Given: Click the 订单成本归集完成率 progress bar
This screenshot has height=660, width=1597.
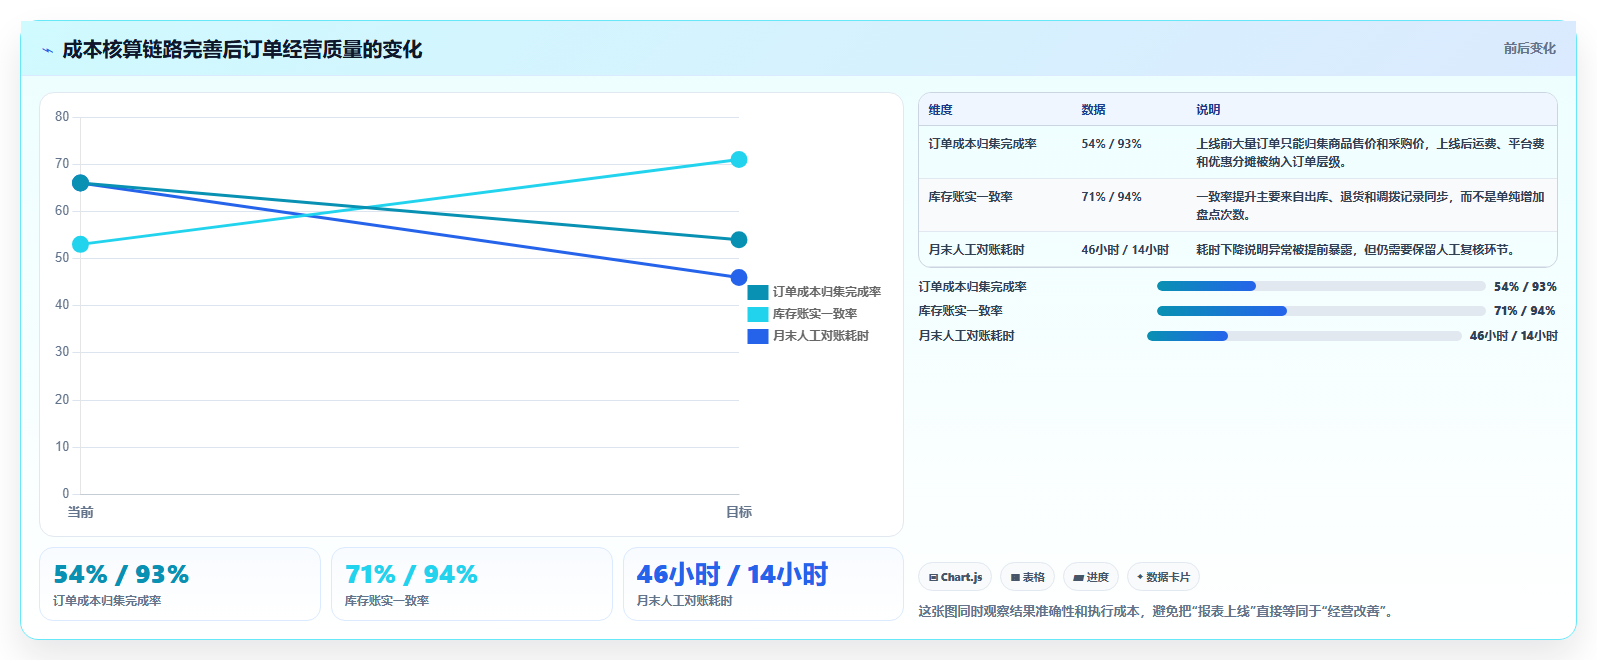Looking at the screenshot, I should point(1320,286).
